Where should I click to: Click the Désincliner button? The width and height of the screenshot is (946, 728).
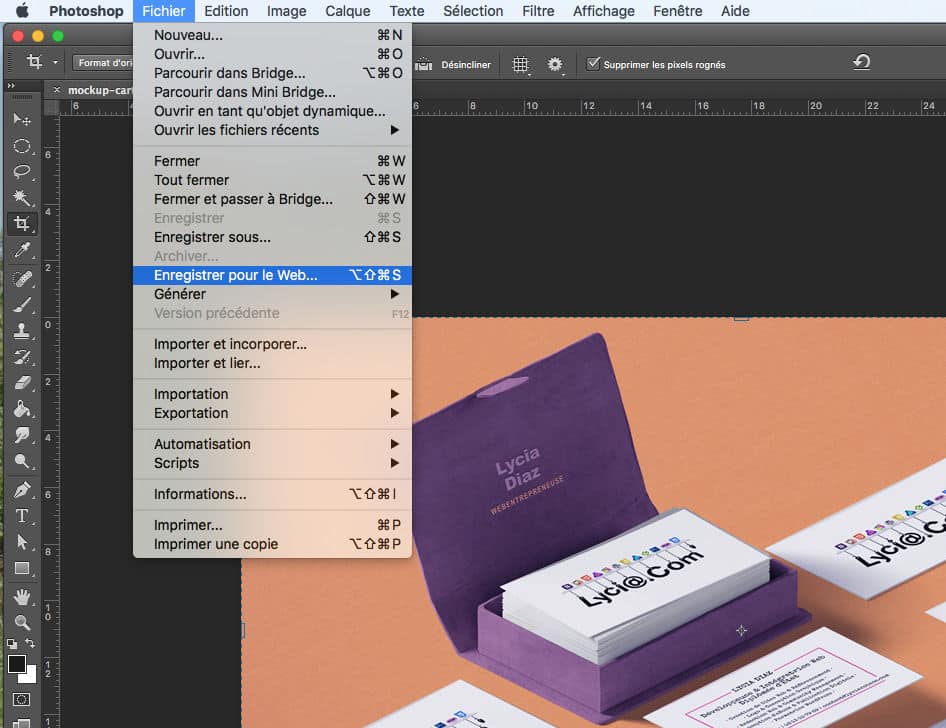tap(456, 64)
